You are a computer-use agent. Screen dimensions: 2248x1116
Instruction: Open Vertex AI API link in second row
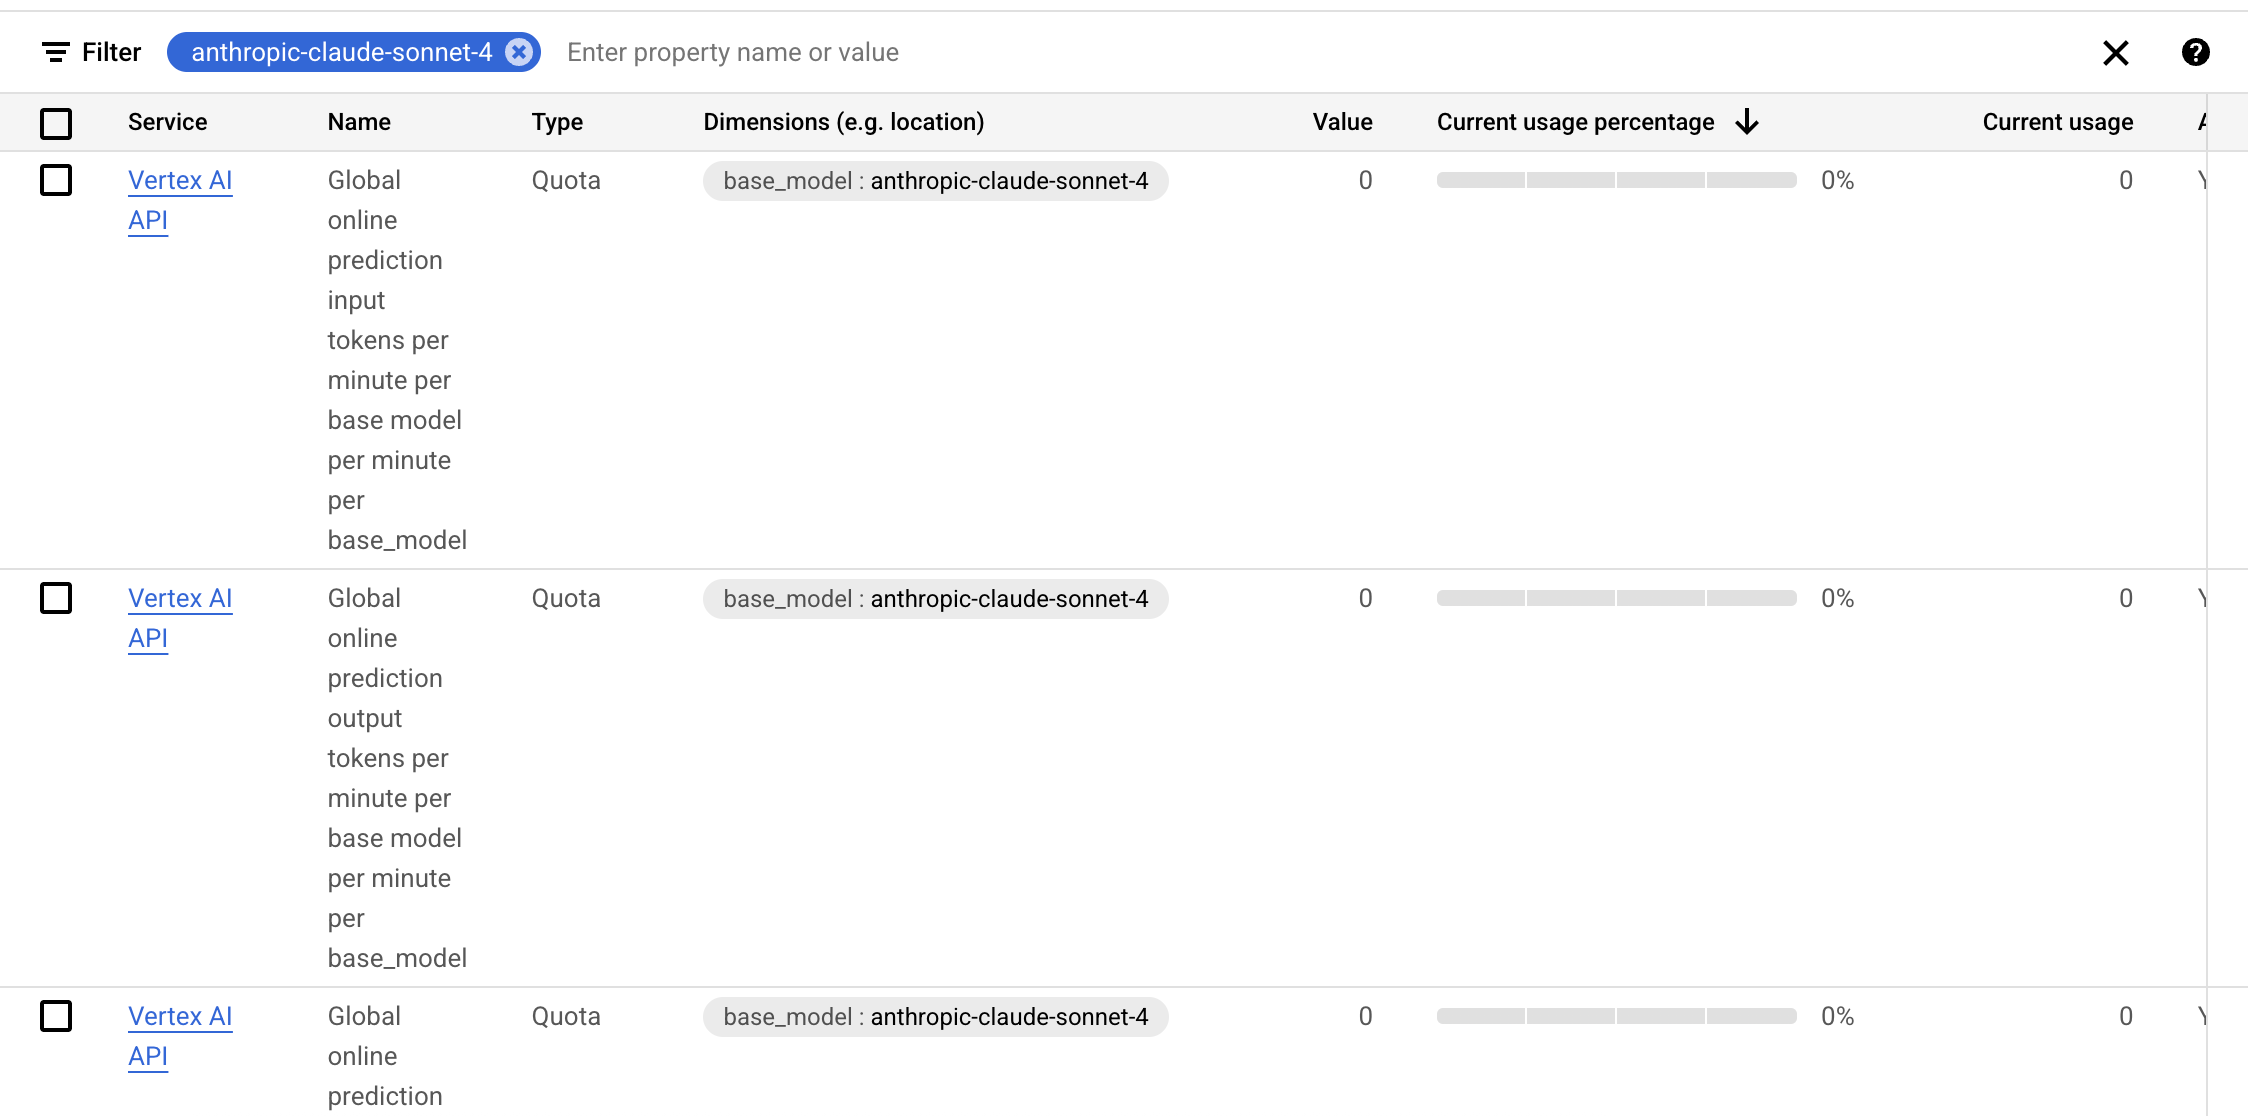click(x=180, y=618)
